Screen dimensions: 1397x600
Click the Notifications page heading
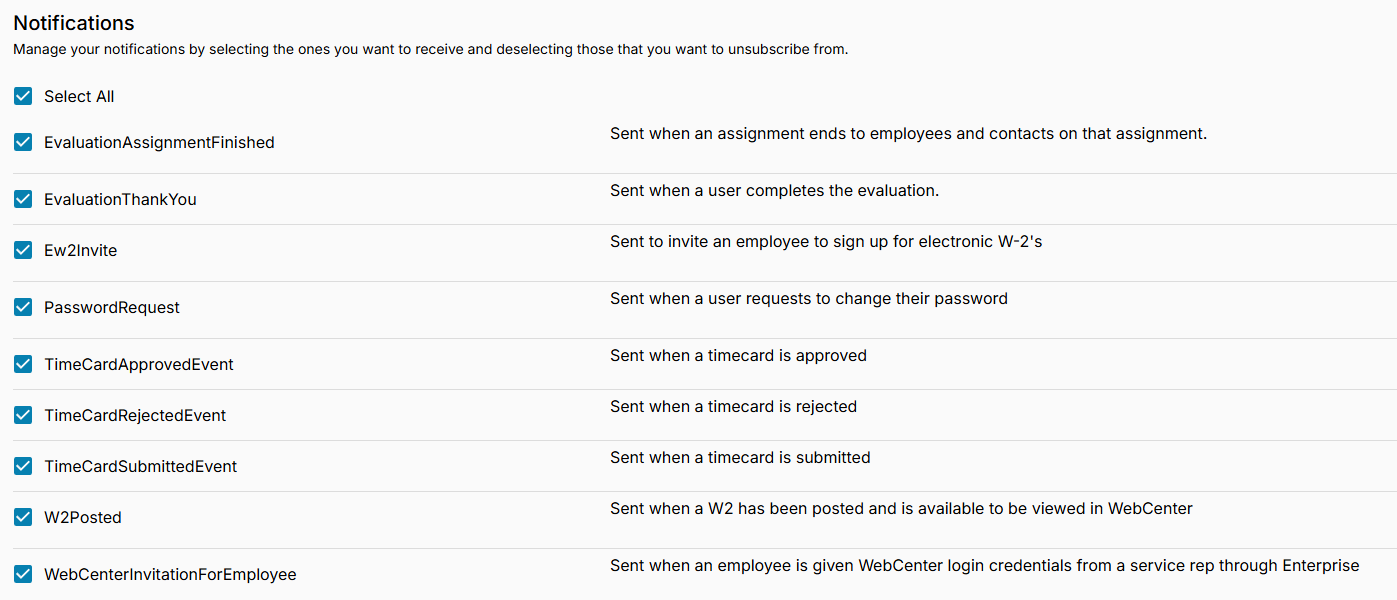click(74, 23)
